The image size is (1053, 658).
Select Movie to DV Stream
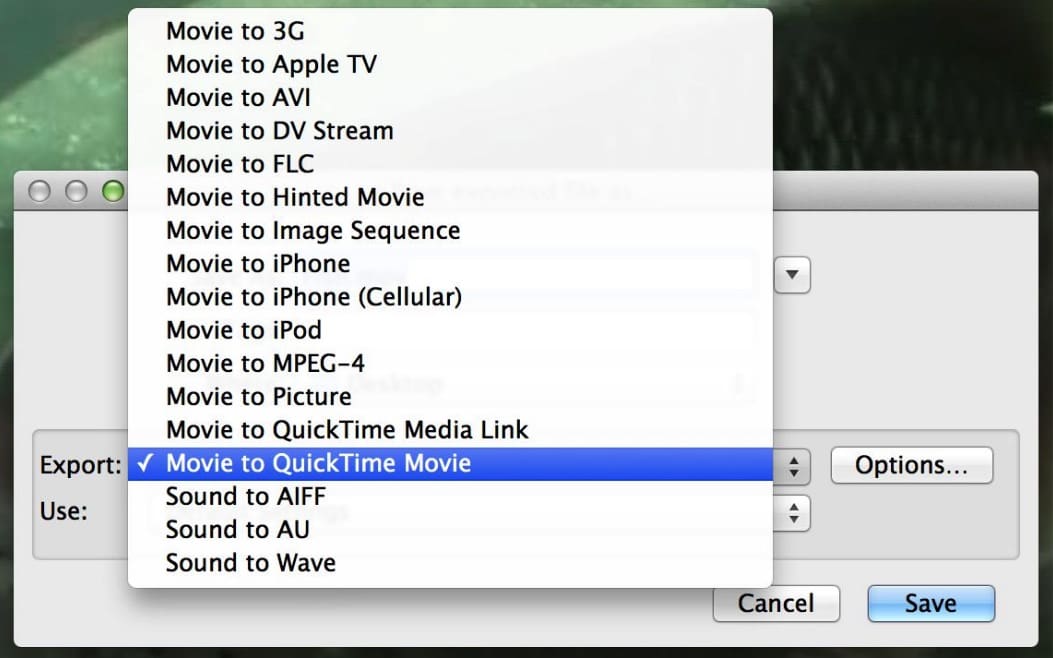click(x=279, y=130)
